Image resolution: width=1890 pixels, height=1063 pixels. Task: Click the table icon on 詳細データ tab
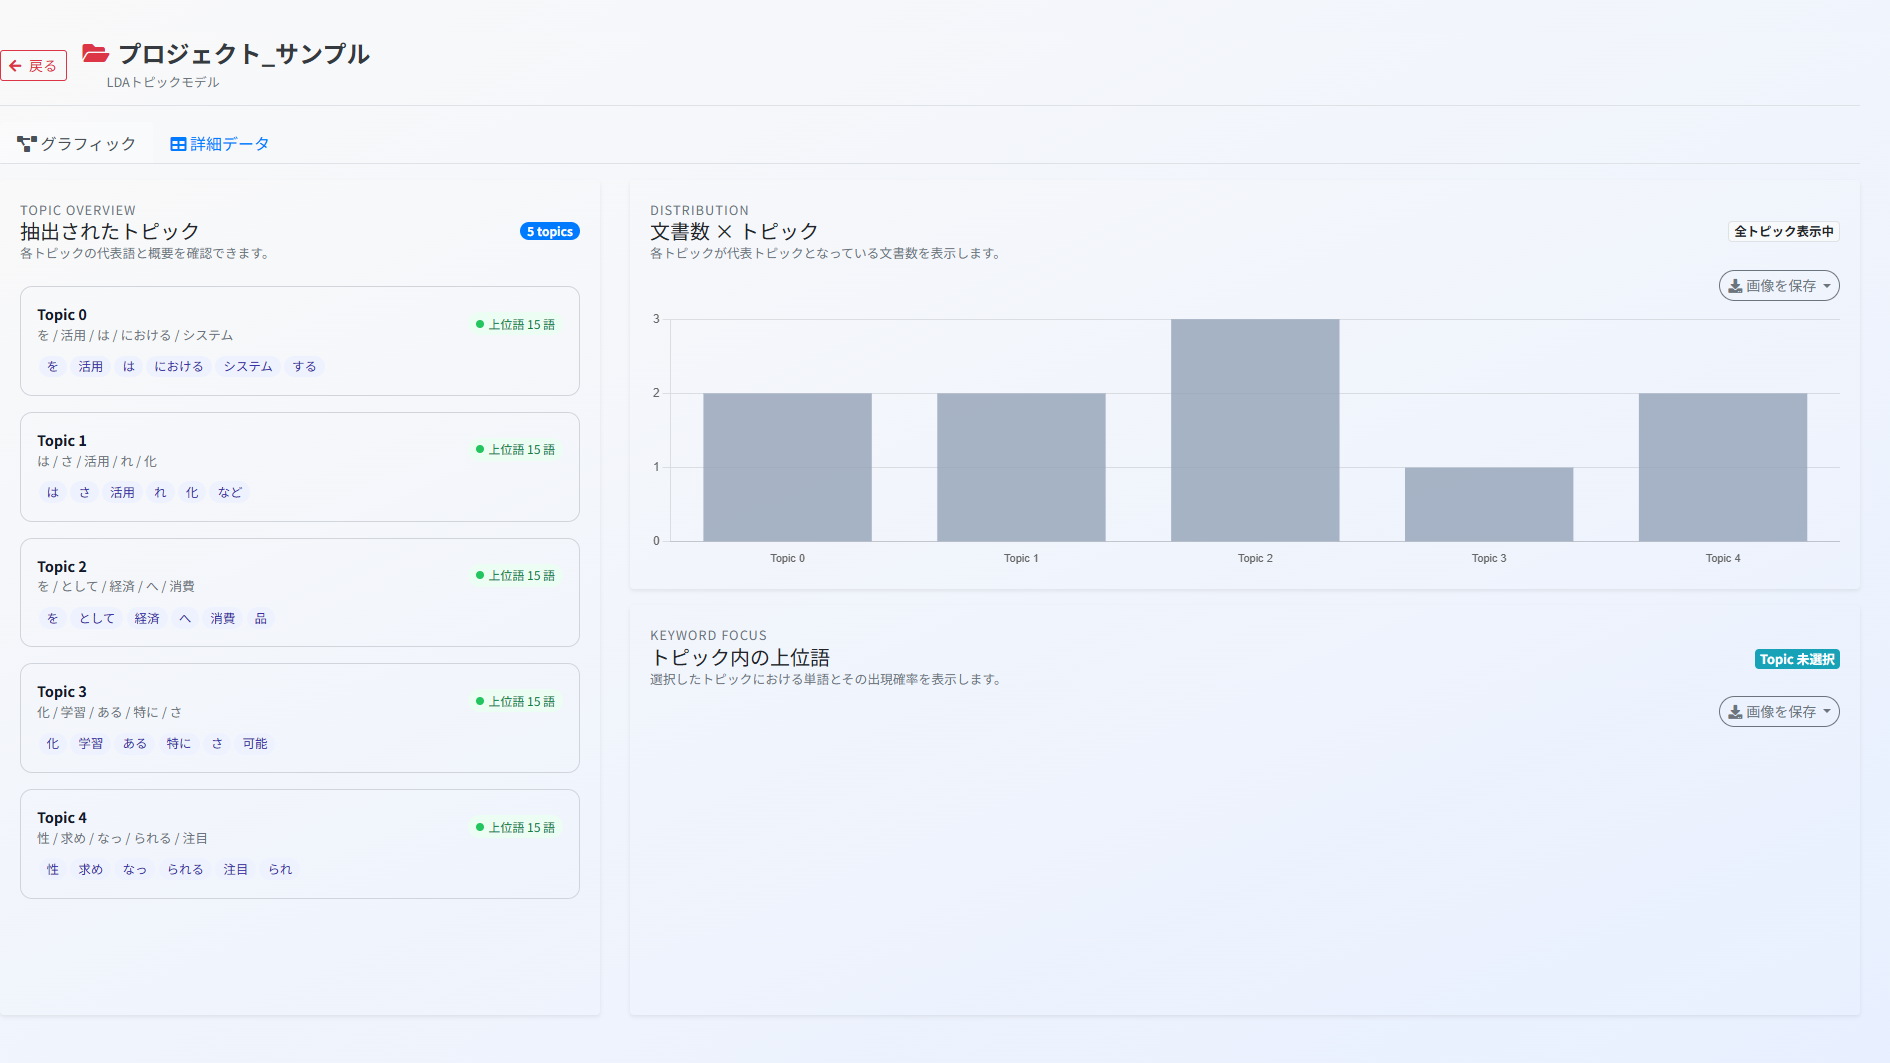point(178,143)
